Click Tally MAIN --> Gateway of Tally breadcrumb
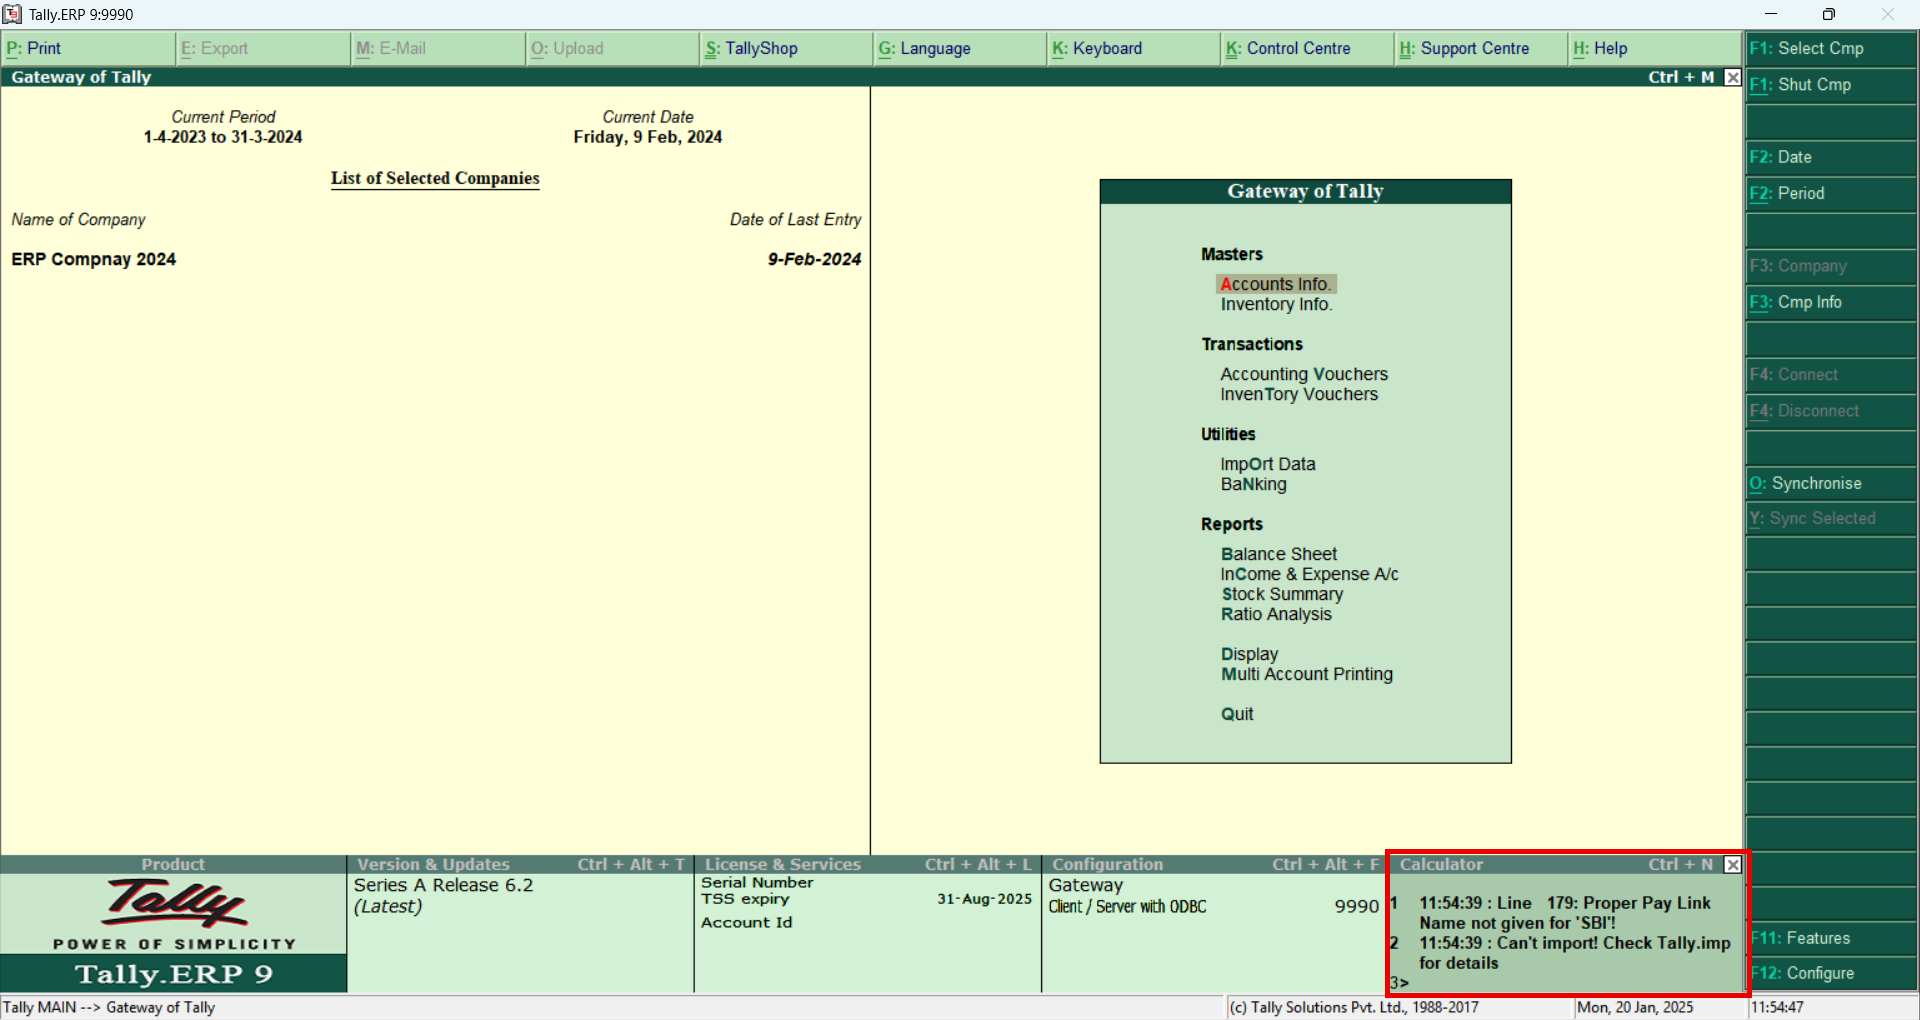 point(109,1008)
